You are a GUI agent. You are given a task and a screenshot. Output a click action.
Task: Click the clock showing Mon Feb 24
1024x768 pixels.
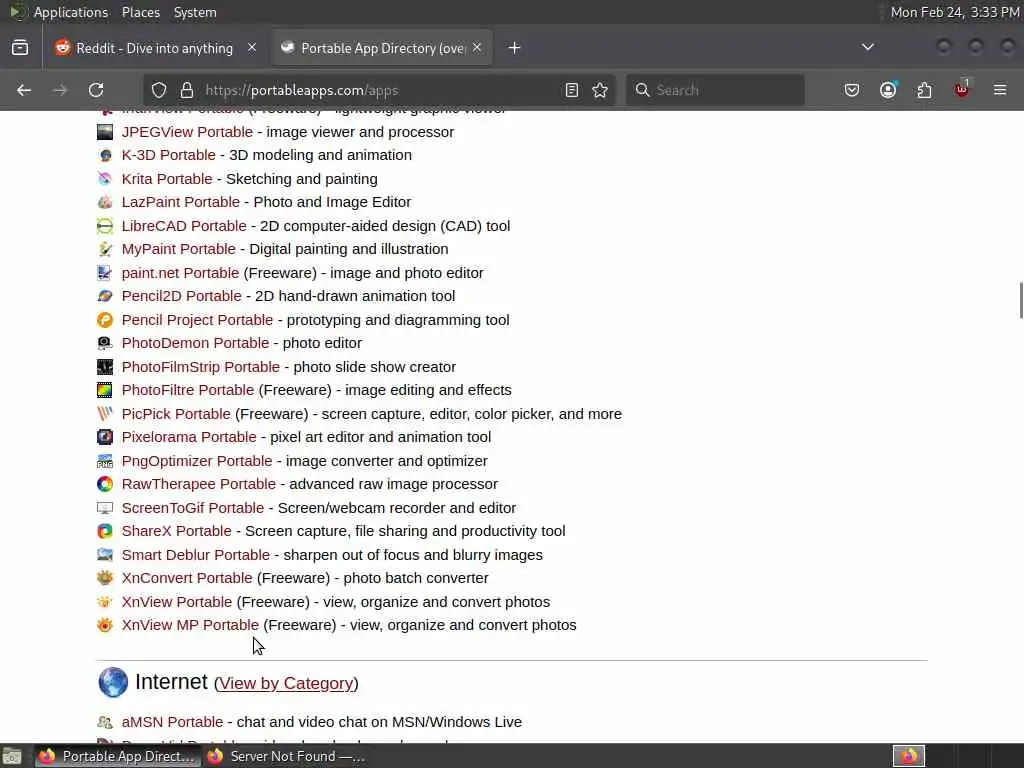[x=955, y=12]
